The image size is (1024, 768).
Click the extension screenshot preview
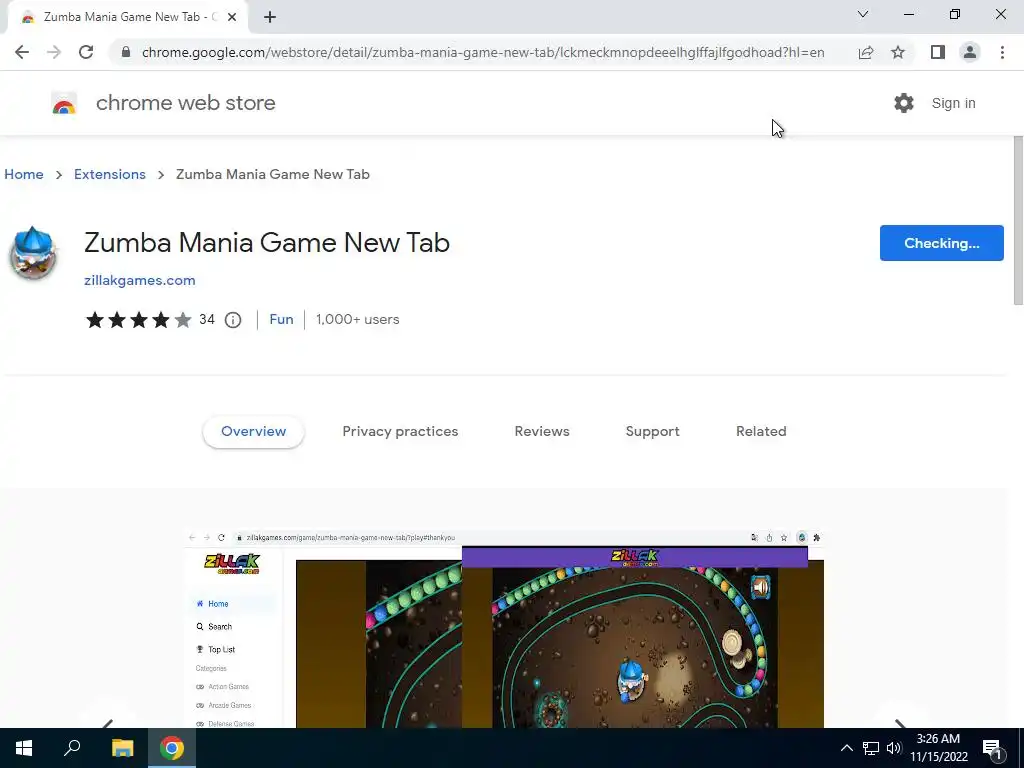coord(504,629)
